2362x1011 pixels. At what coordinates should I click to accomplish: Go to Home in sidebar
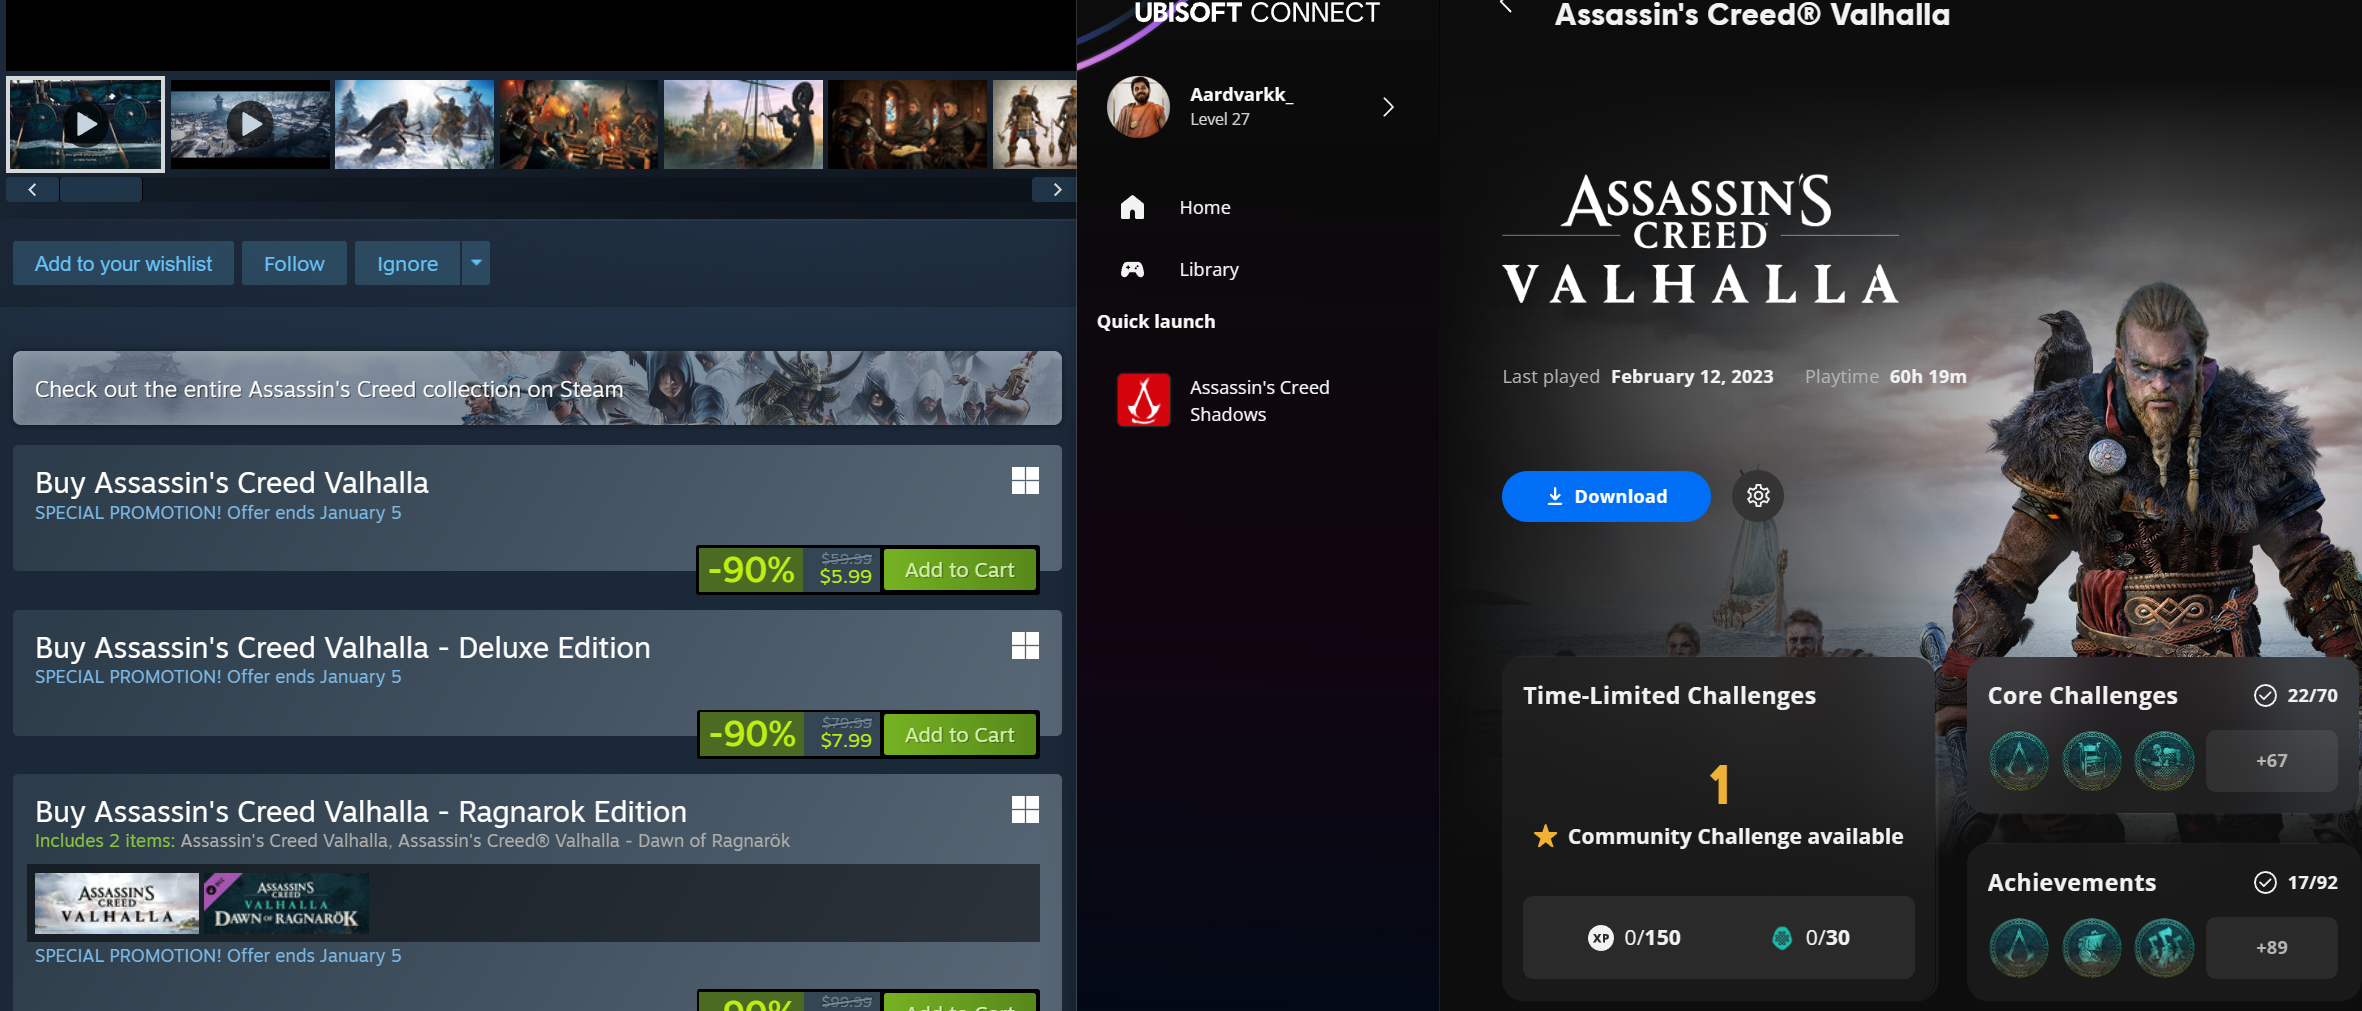pyautogui.click(x=1204, y=207)
